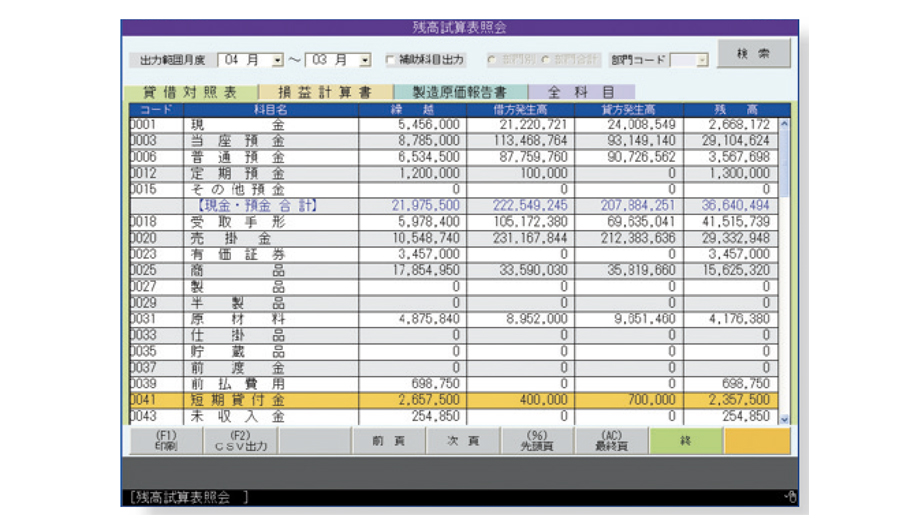Viewport: 920px width, 518px height.
Task: Open the end month 03月 dropdown
Action: (365, 60)
